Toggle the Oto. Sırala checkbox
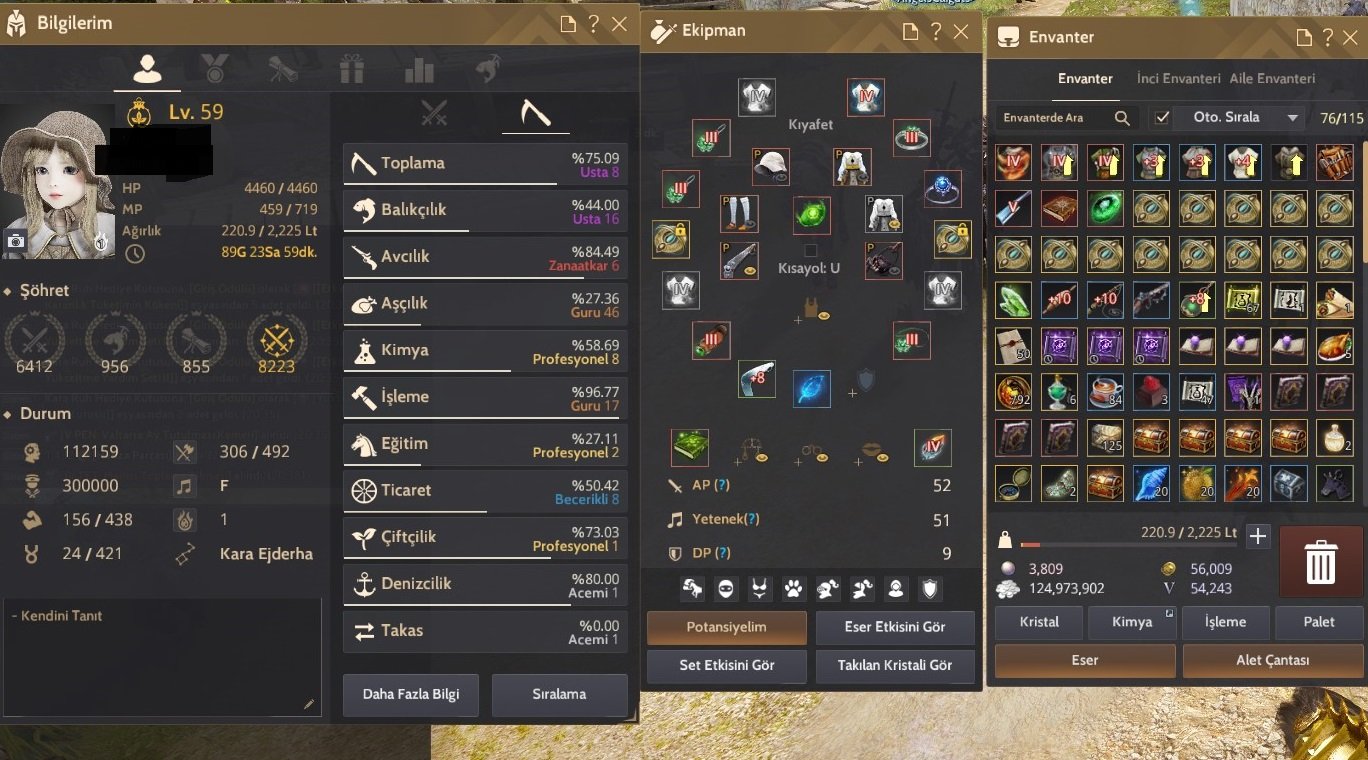 [x=1161, y=118]
